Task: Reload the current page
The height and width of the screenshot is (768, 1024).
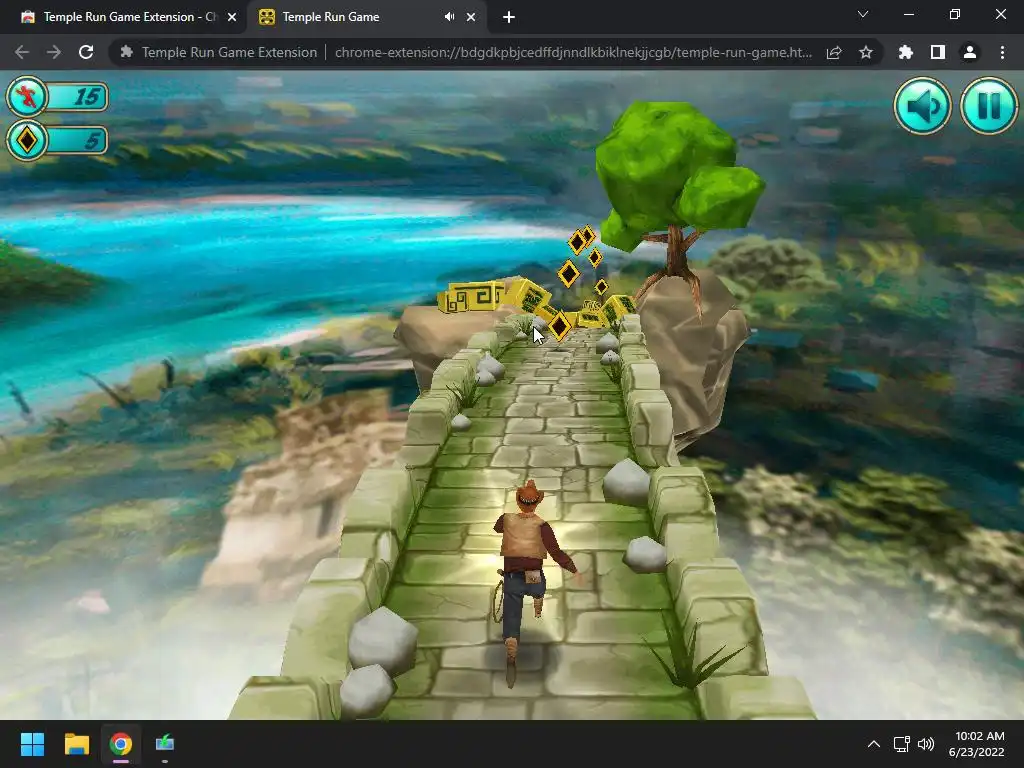Action: pos(86,52)
